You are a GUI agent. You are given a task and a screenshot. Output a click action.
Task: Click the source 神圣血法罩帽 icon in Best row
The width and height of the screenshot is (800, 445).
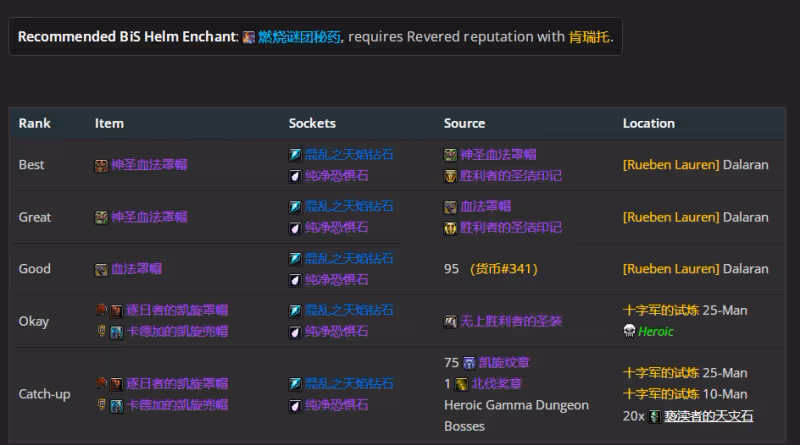pyautogui.click(x=450, y=155)
